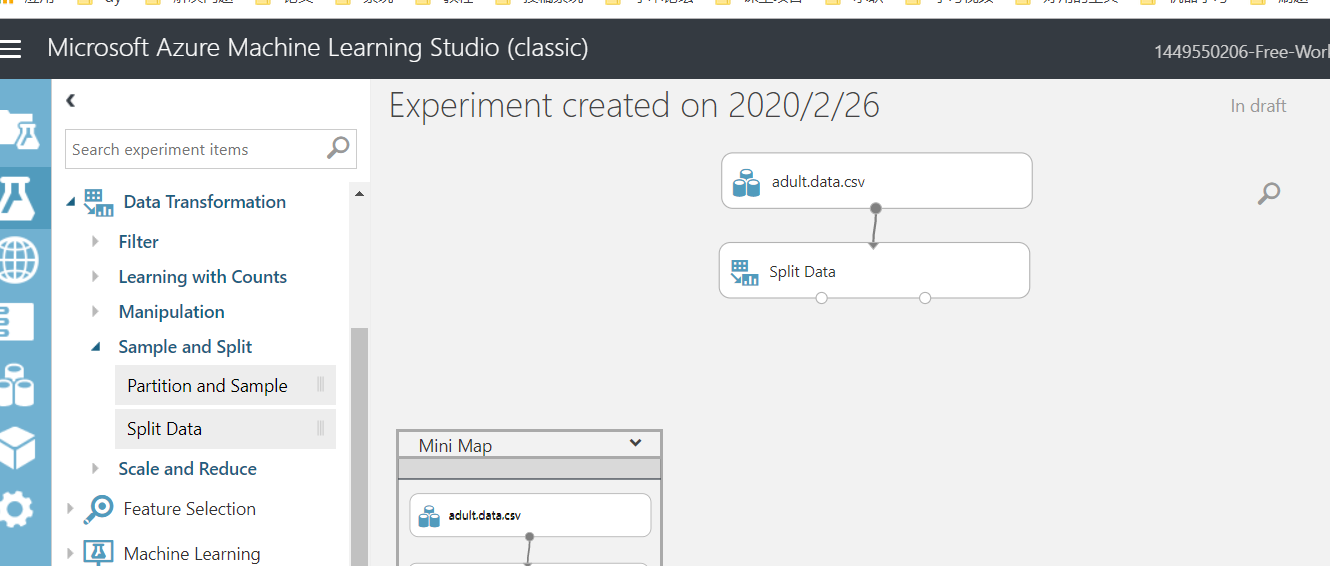Click the left output port of Split Data

coord(822,298)
